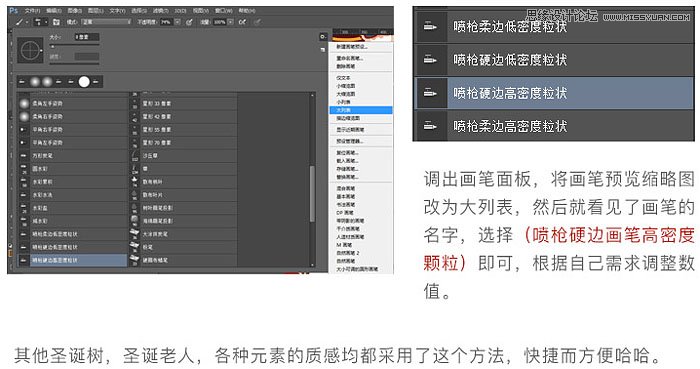This screenshot has width=700, height=369.
Task: Choose 重命名画笔 menu entry
Action: (350, 58)
